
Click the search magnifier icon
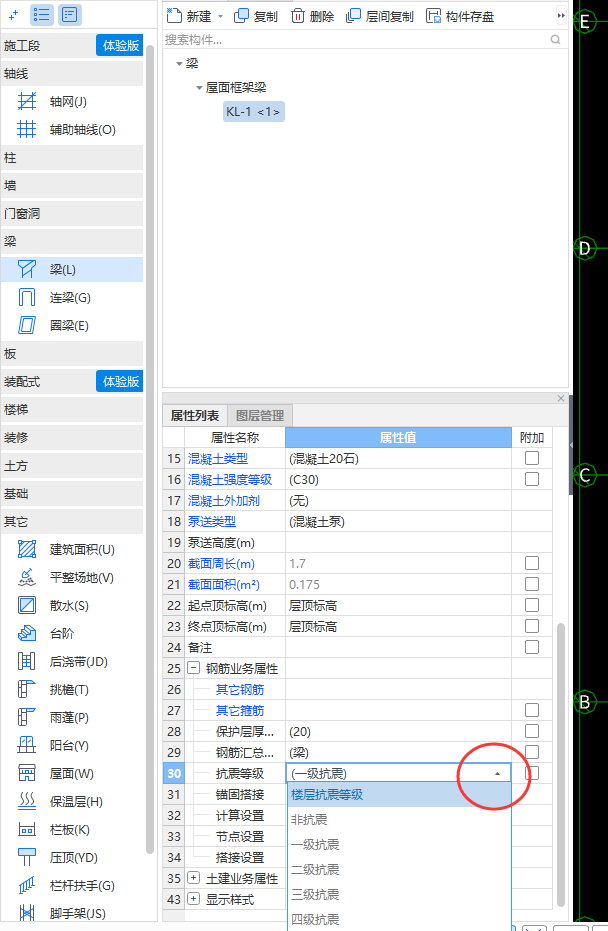tap(555, 40)
